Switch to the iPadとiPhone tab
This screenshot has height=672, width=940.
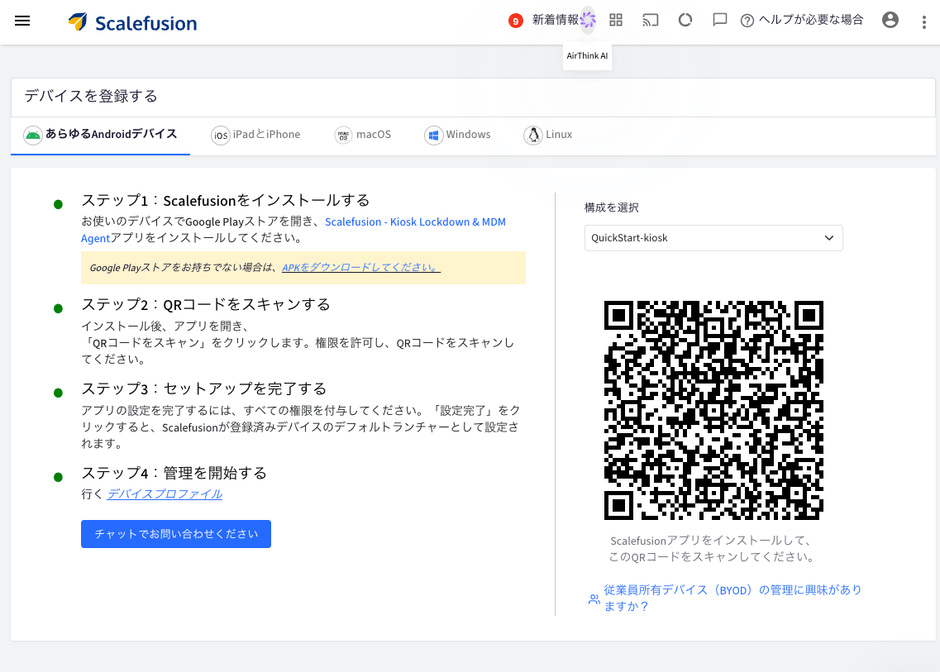(x=256, y=135)
